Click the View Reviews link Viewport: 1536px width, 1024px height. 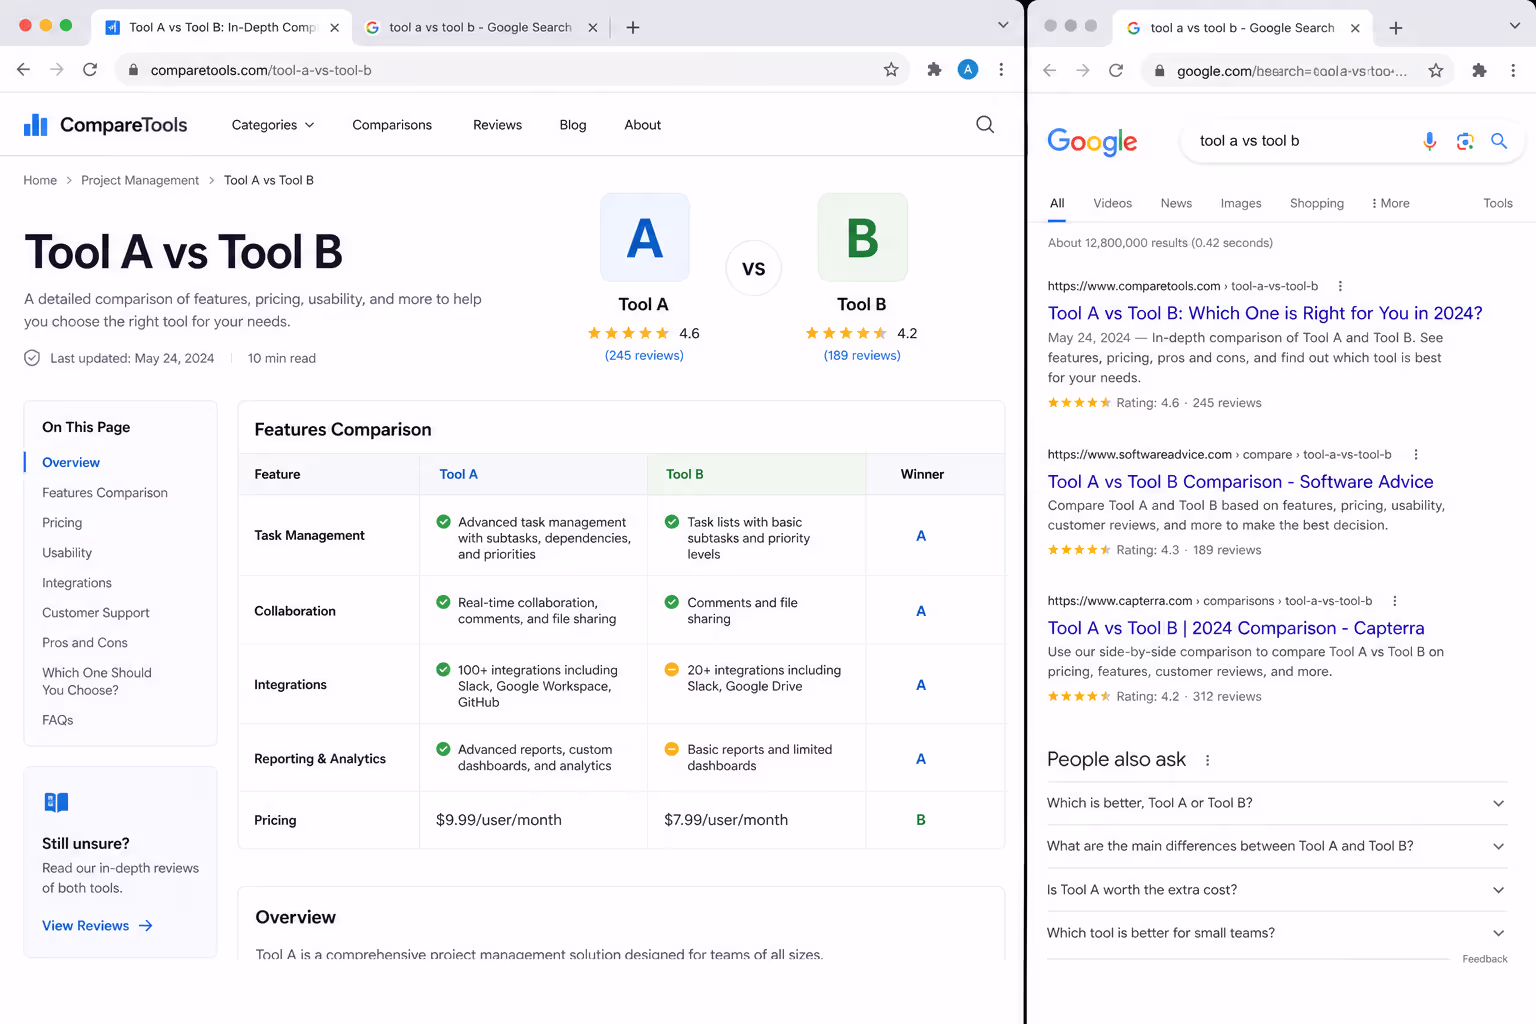tap(97, 926)
